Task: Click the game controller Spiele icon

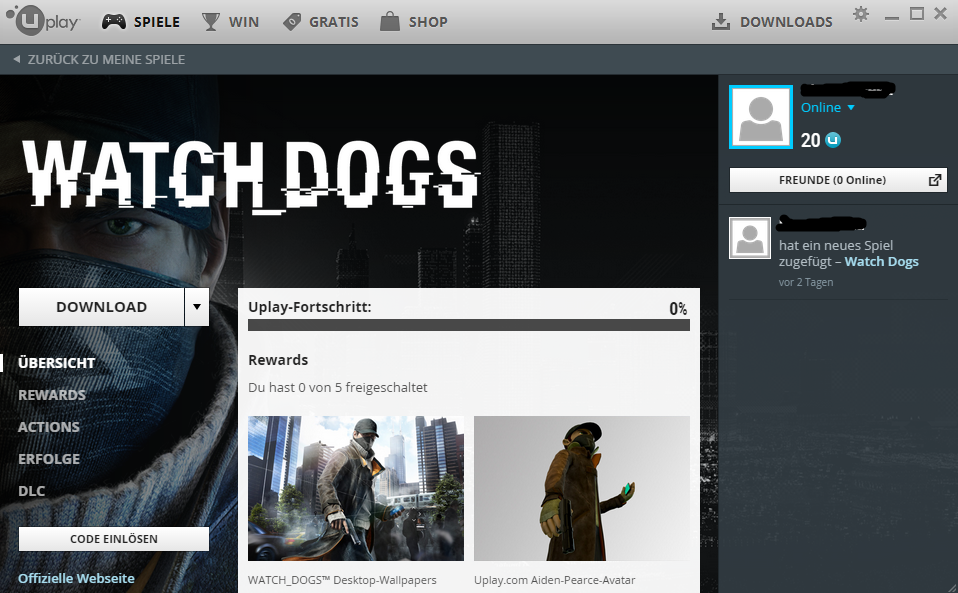Action: click(114, 22)
